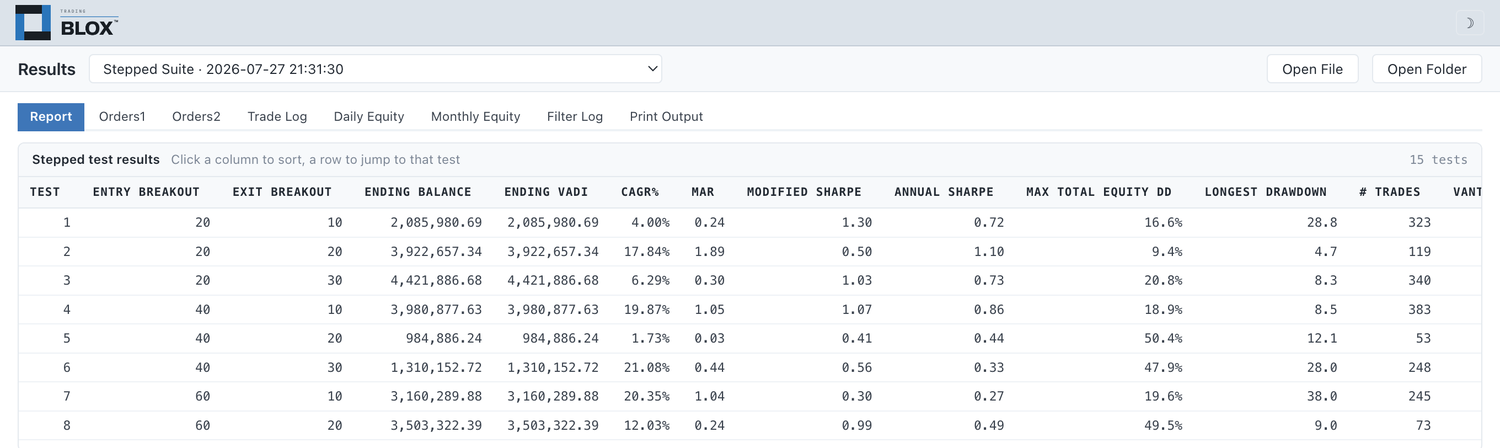Switch to the Filter Log tab
This screenshot has height=448, width=1500.
pos(575,117)
